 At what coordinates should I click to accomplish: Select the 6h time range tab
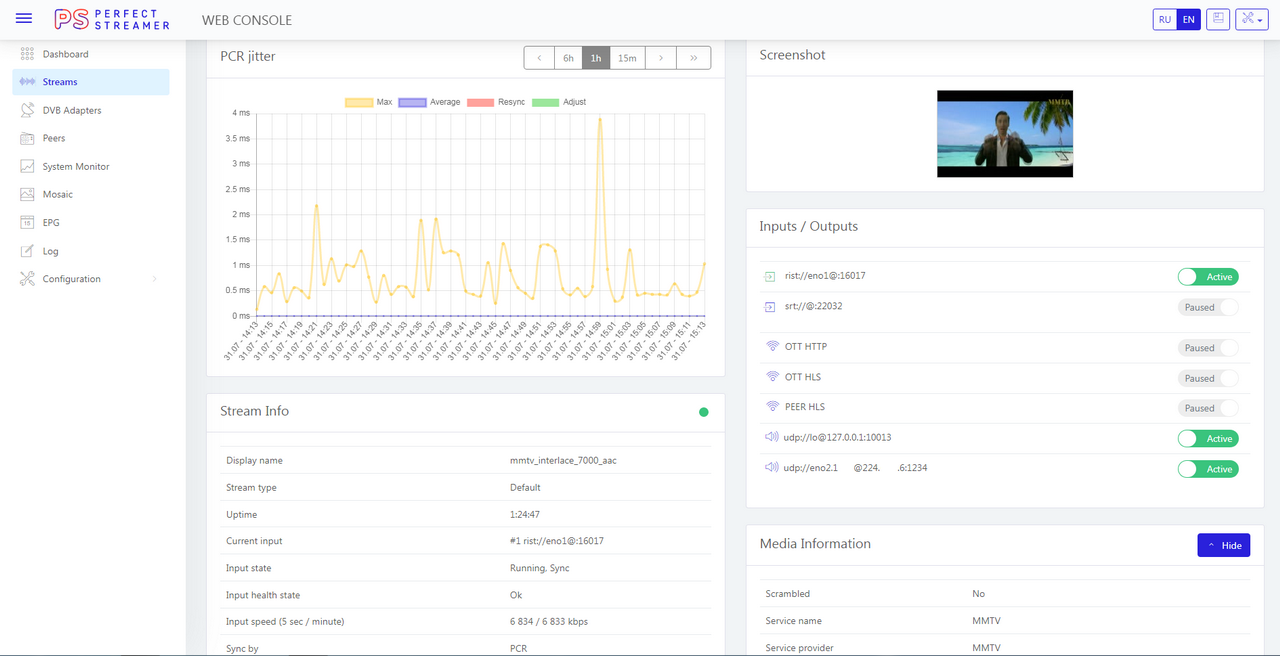(x=568, y=58)
